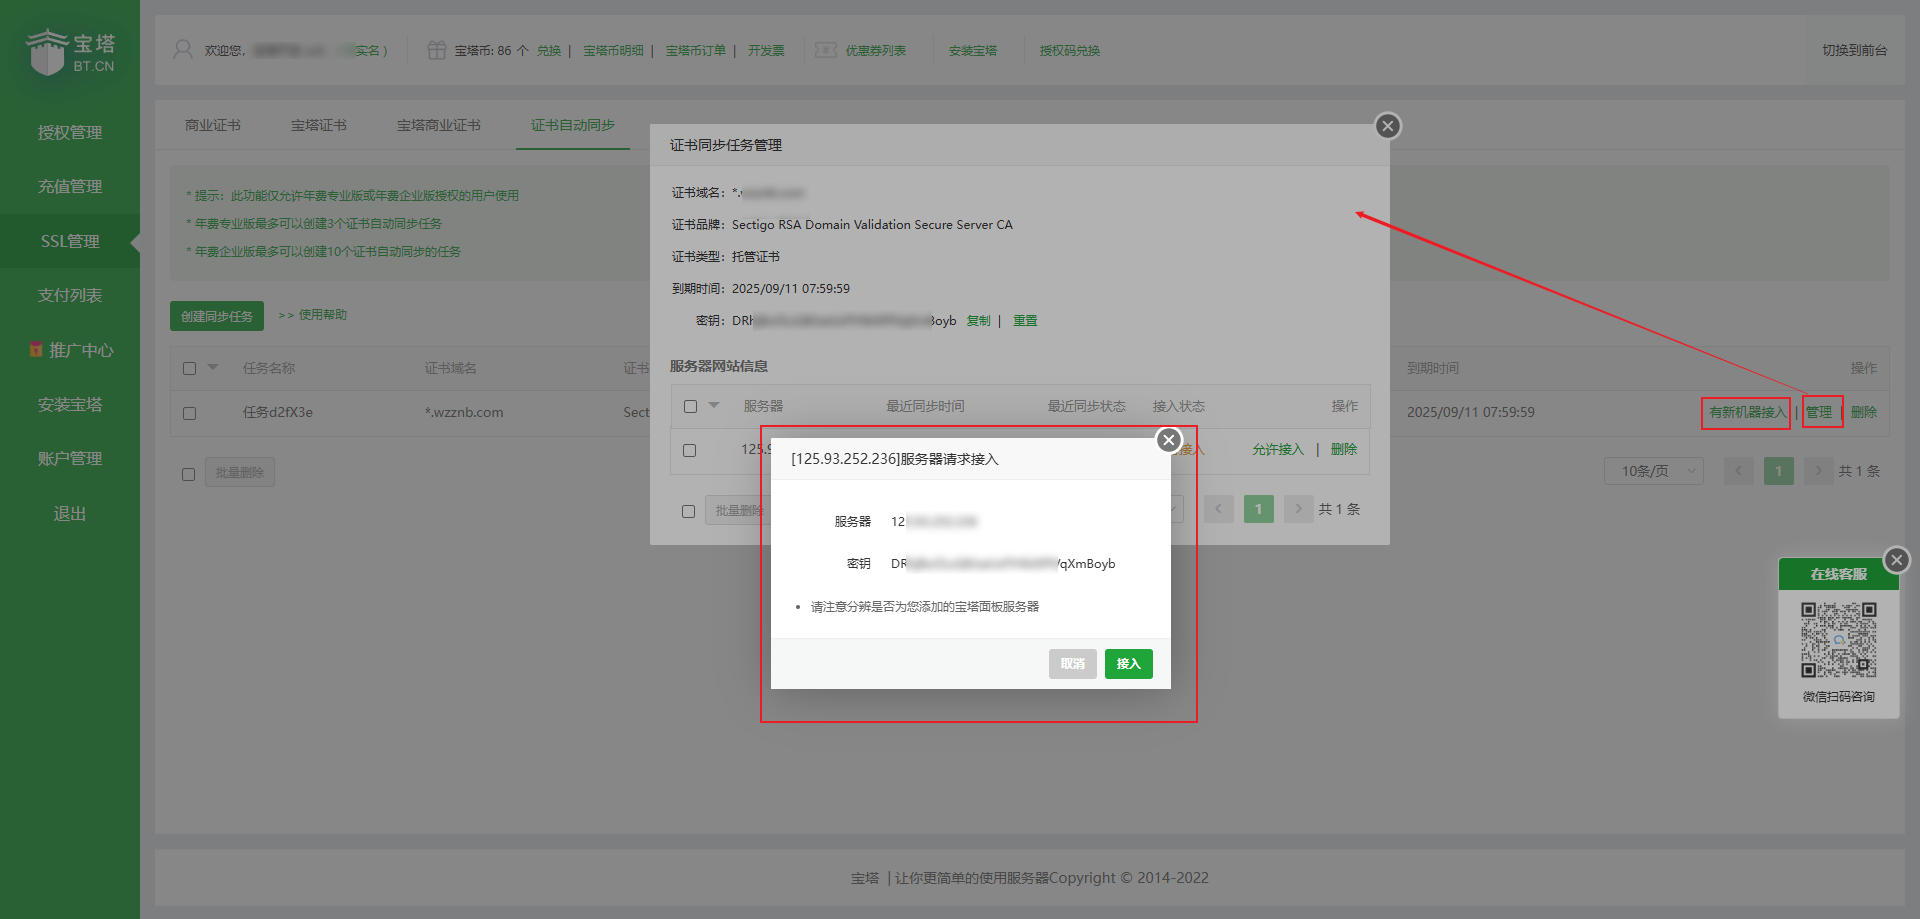Switch to the 证书自动同步 tab
The image size is (1920, 919).
click(x=573, y=125)
